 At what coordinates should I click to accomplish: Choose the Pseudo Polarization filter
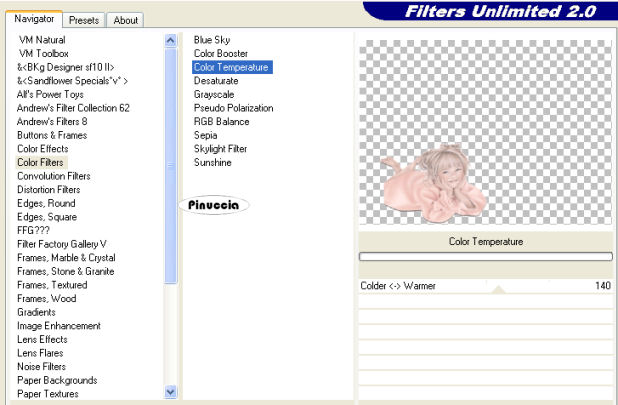coord(233,108)
